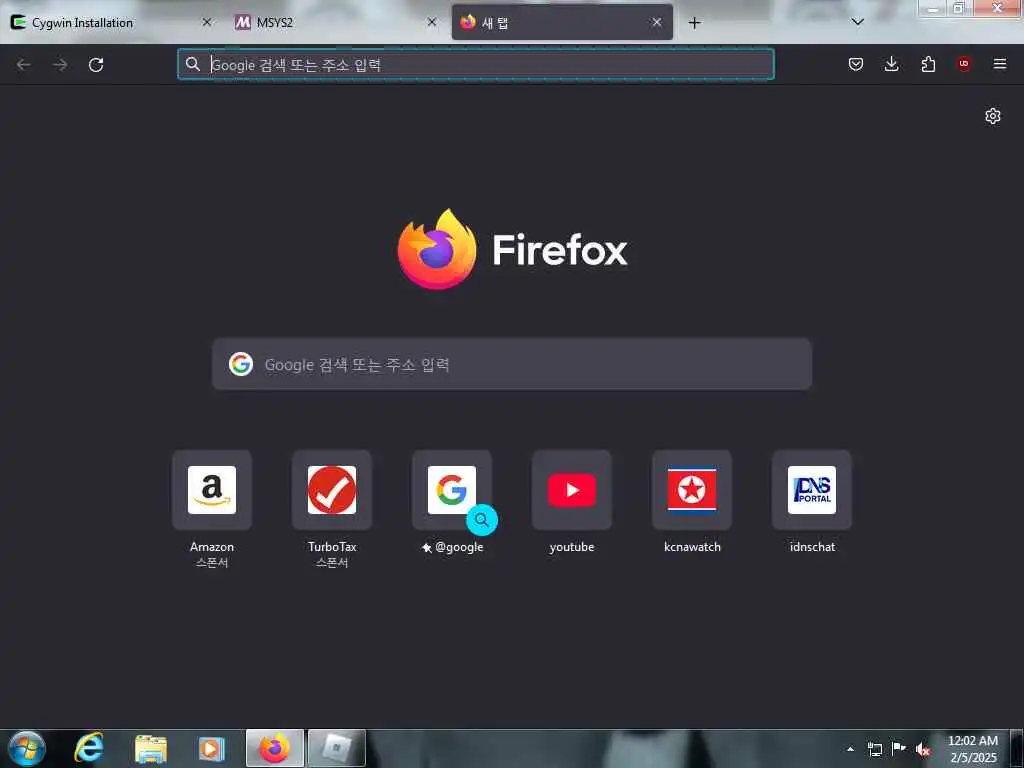Open the idnschat shortcut tile
The height and width of the screenshot is (768, 1024).
(812, 490)
